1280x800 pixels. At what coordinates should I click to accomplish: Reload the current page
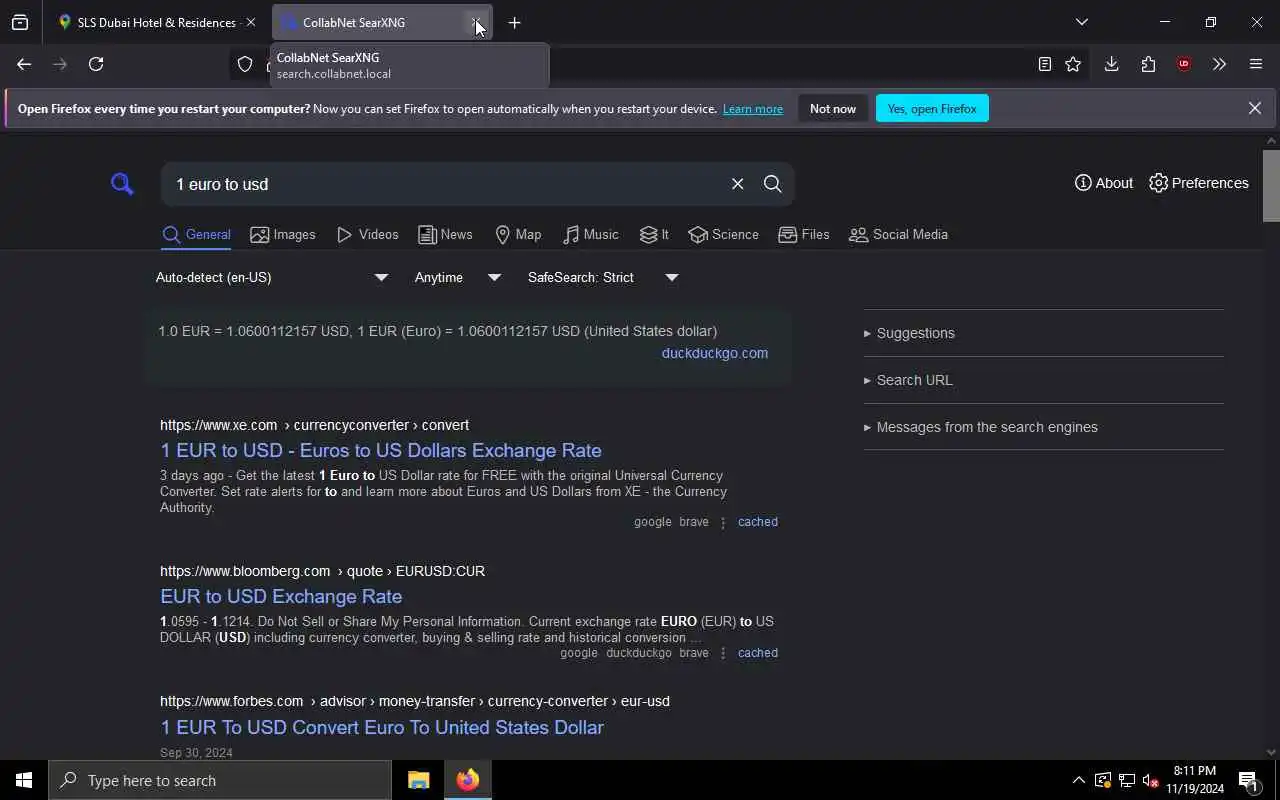tap(96, 64)
